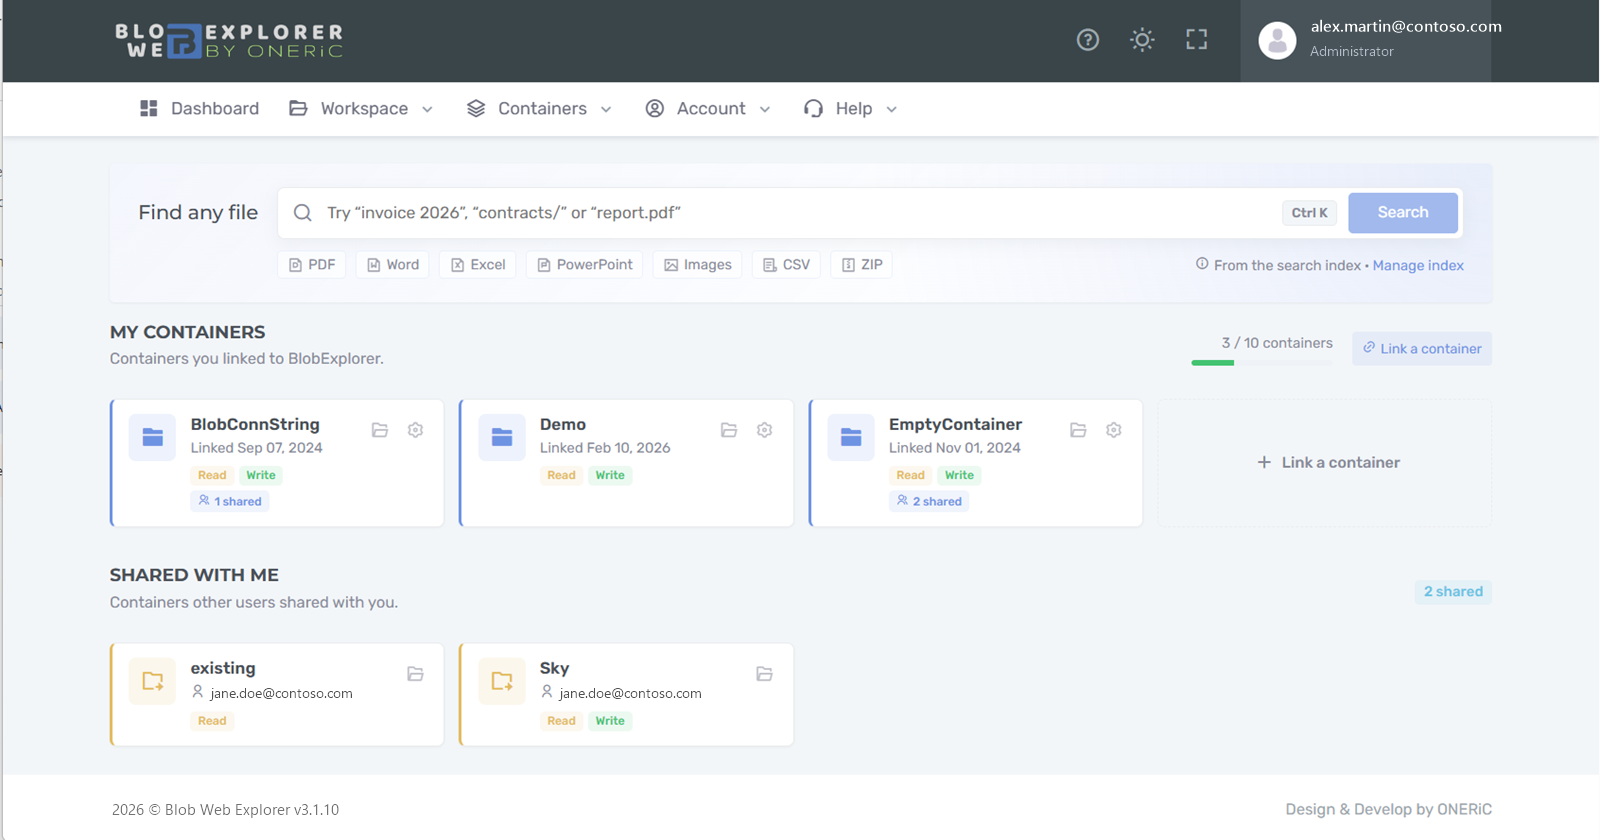Image resolution: width=1600 pixels, height=840 pixels.
Task: Expand the Account menu
Action: click(708, 109)
